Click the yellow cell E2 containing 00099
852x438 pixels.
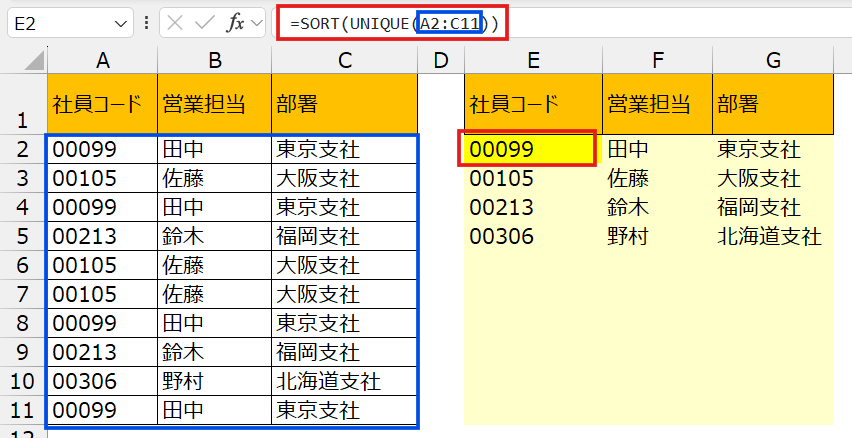tap(532, 150)
